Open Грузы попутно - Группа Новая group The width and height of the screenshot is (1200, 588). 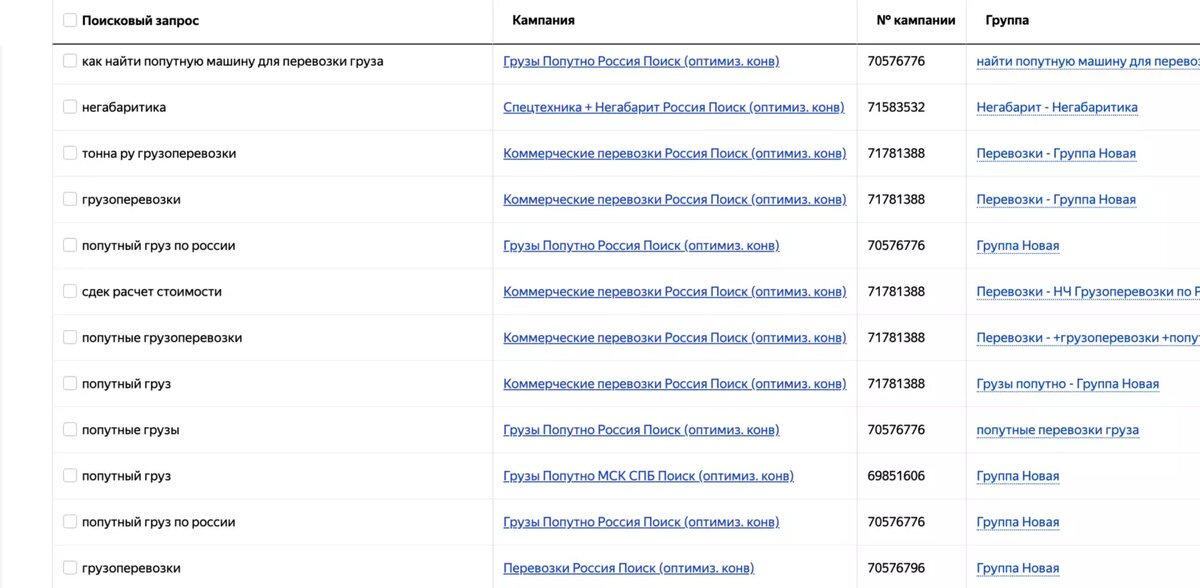pos(1067,384)
